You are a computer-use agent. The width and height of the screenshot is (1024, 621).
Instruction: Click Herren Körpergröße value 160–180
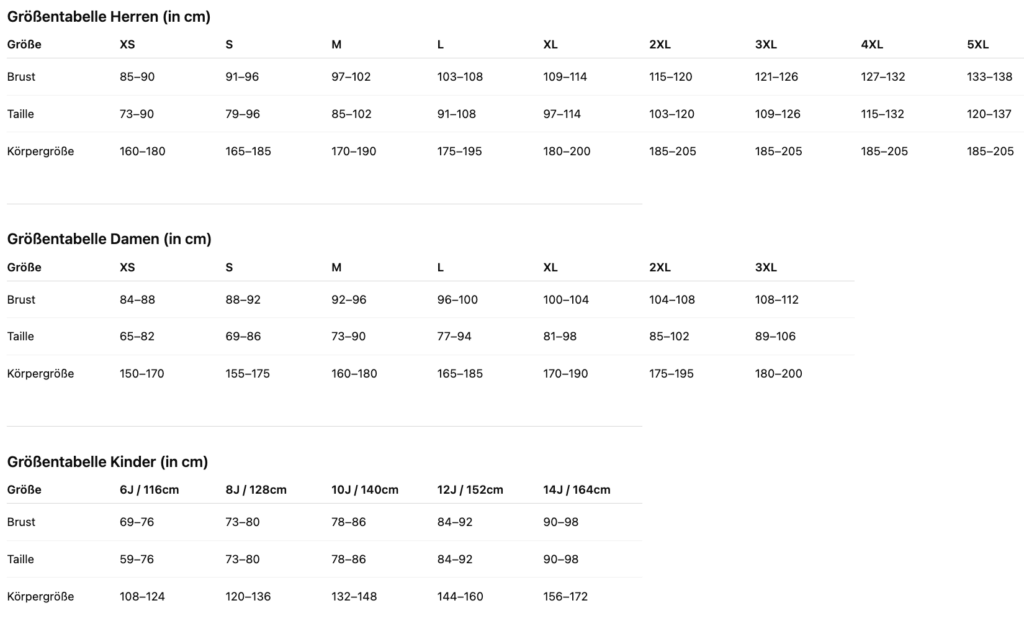(x=142, y=151)
